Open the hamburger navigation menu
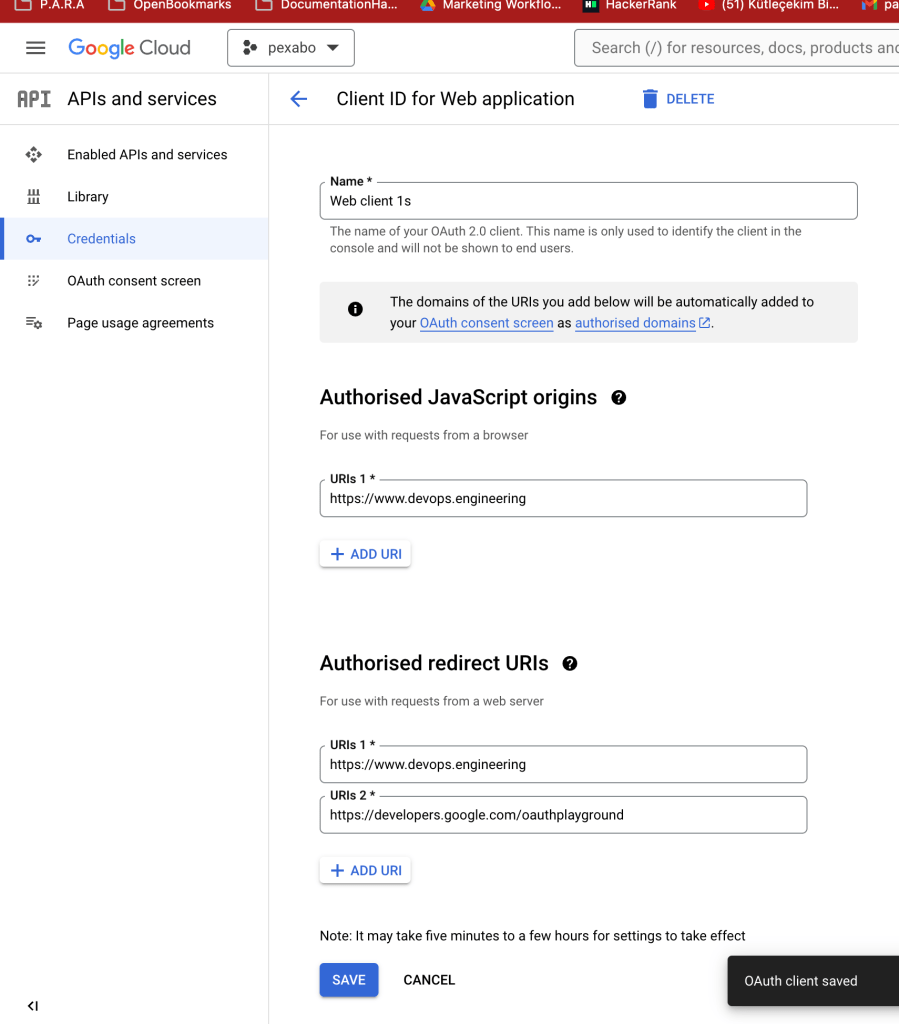This screenshot has width=899, height=1024. coord(35,48)
